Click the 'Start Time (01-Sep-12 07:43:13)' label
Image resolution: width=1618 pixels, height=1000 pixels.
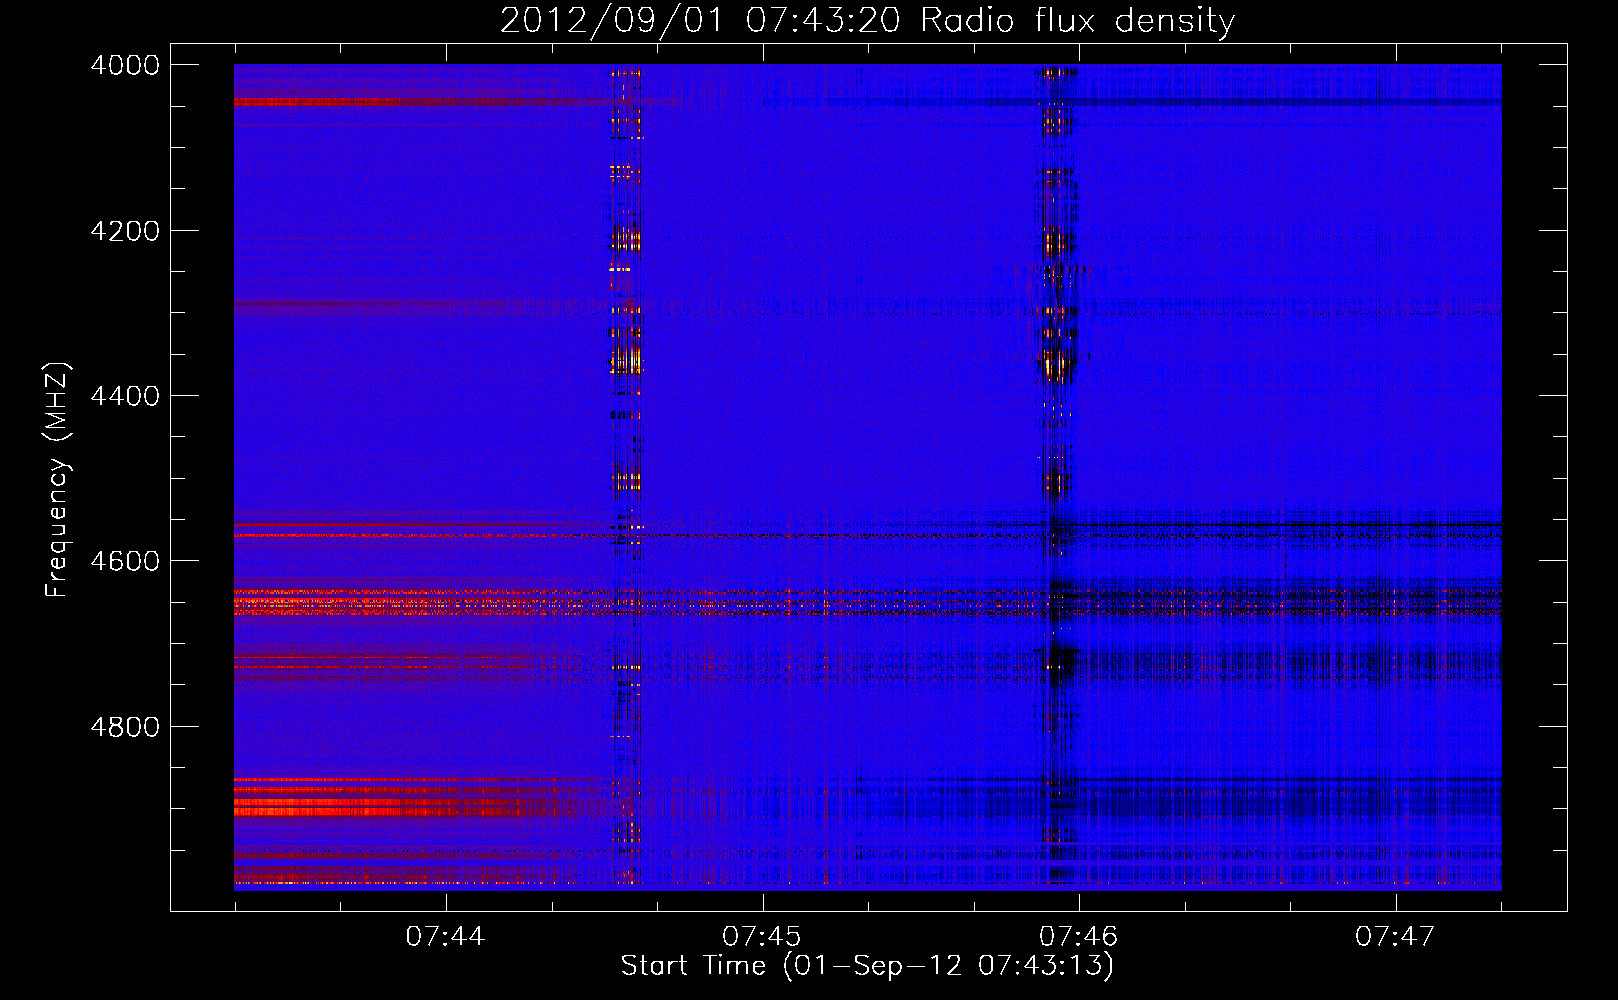point(867,966)
